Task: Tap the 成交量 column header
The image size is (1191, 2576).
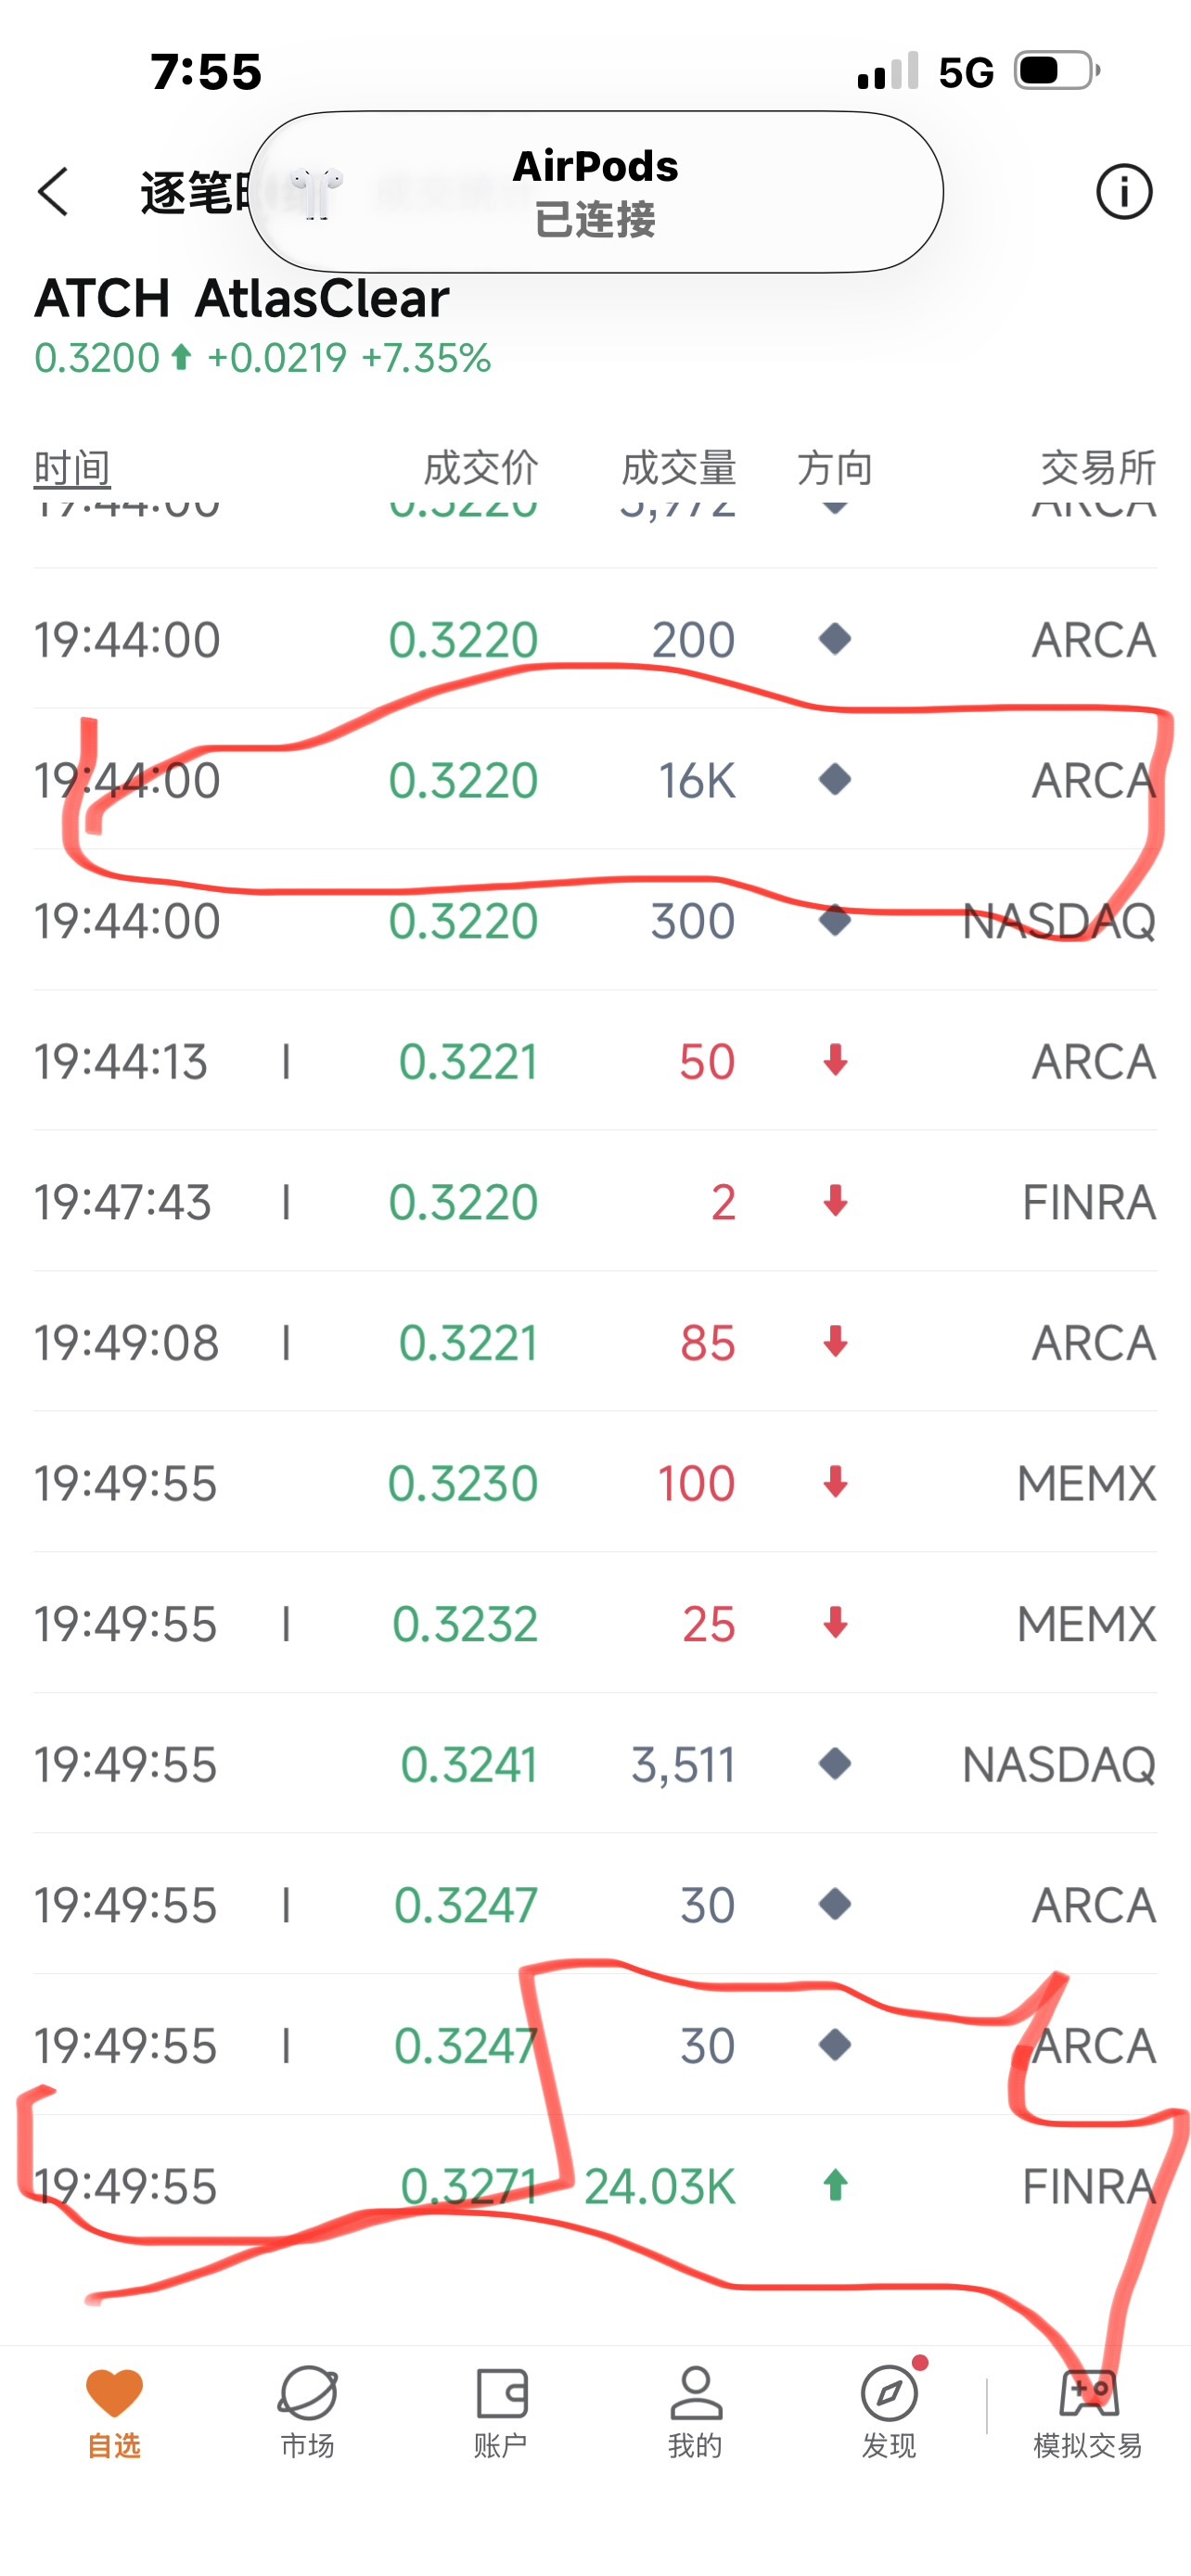Action: (678, 467)
